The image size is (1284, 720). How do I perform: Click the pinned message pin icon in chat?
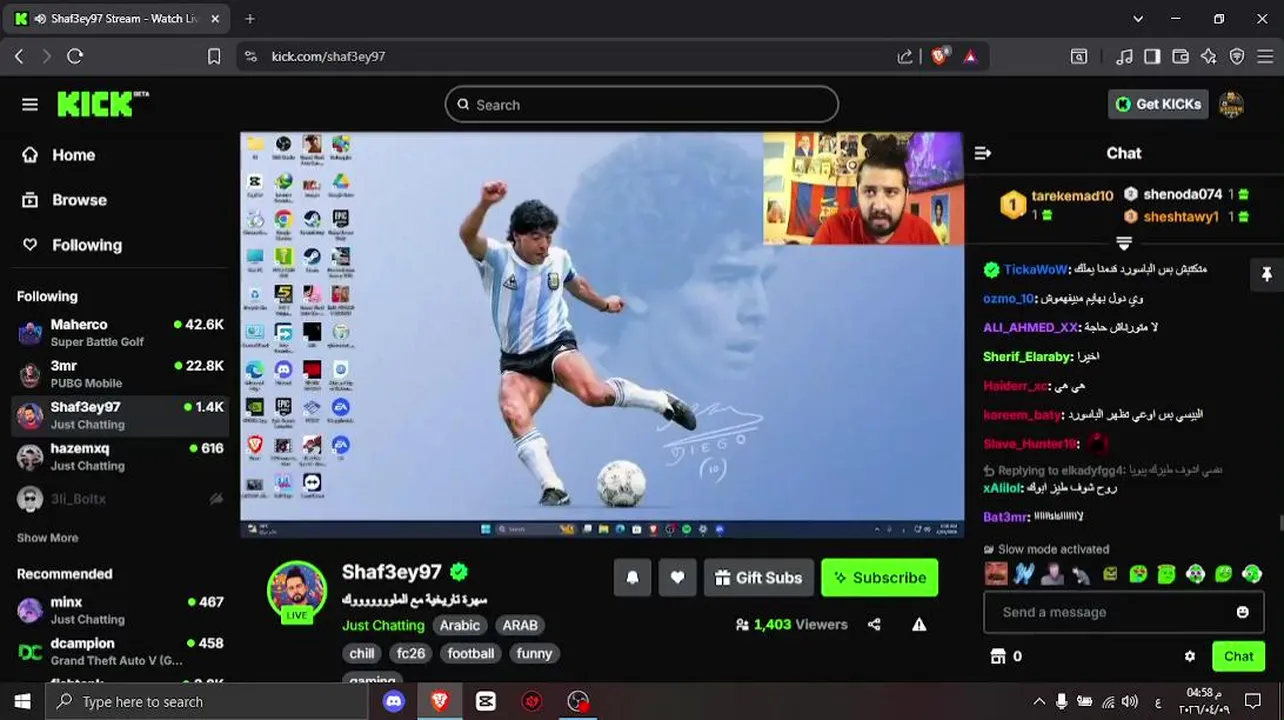(1266, 274)
